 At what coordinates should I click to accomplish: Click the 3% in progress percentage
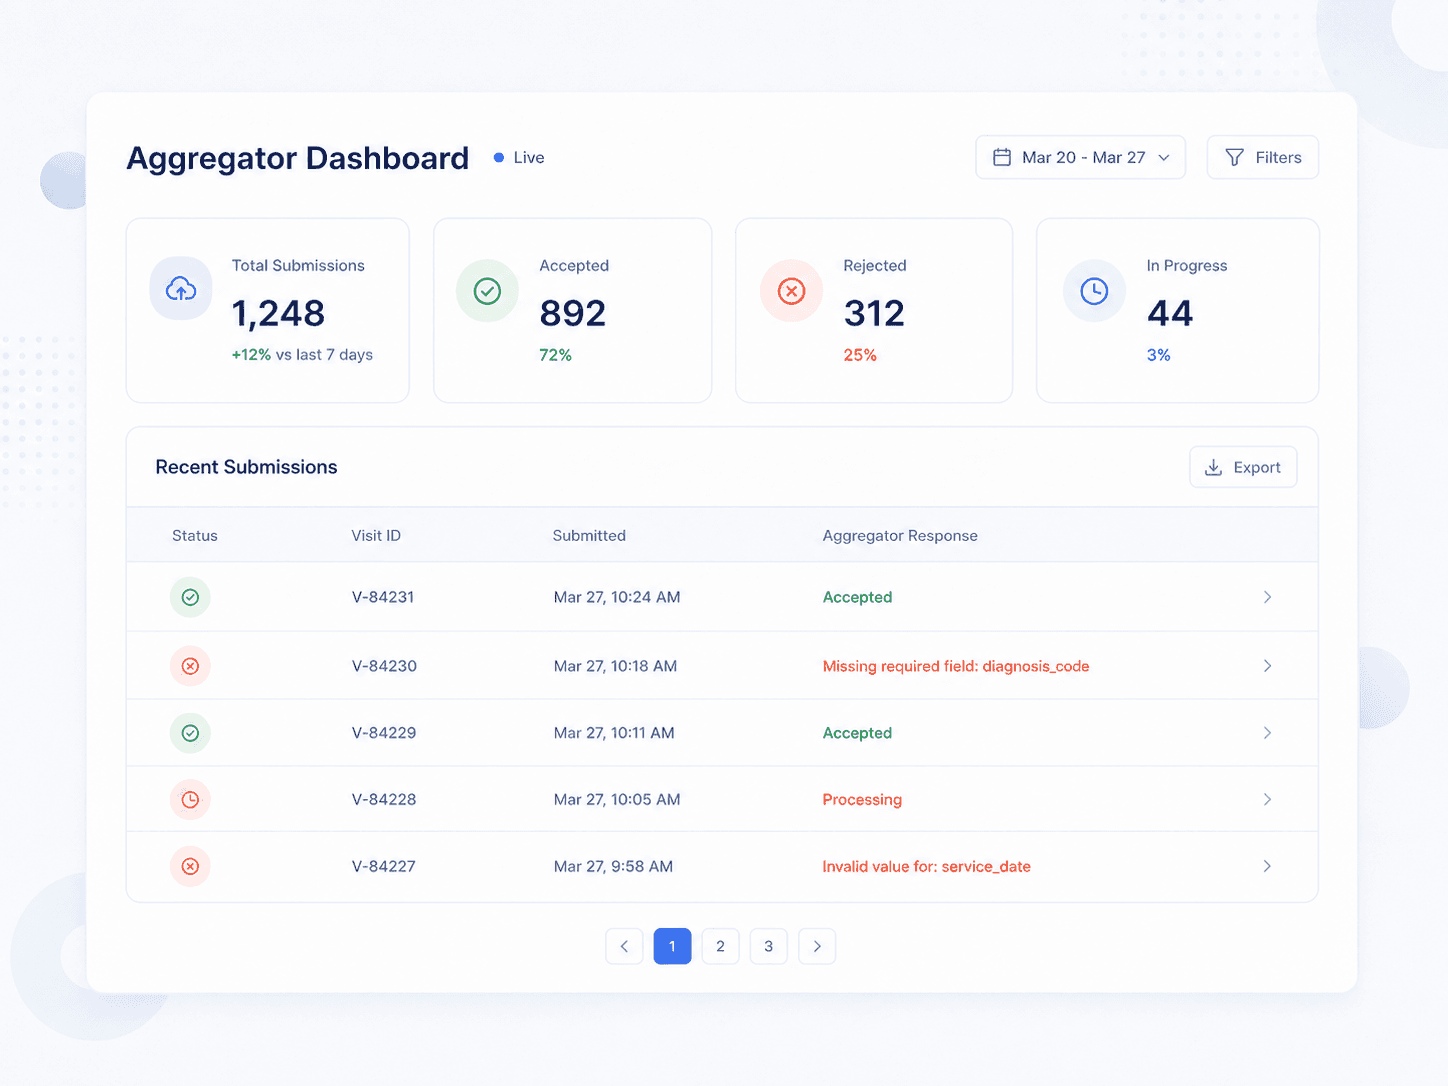(1158, 355)
